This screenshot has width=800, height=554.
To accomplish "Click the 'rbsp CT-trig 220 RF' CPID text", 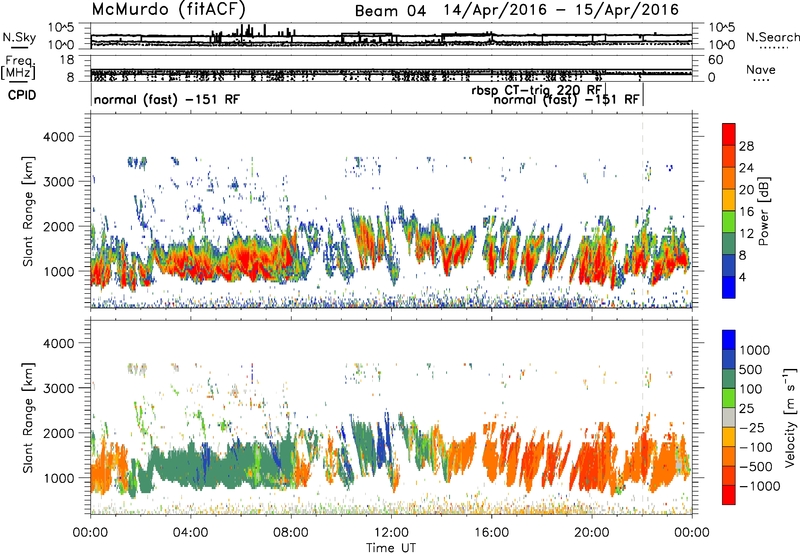I will coord(536,90).
